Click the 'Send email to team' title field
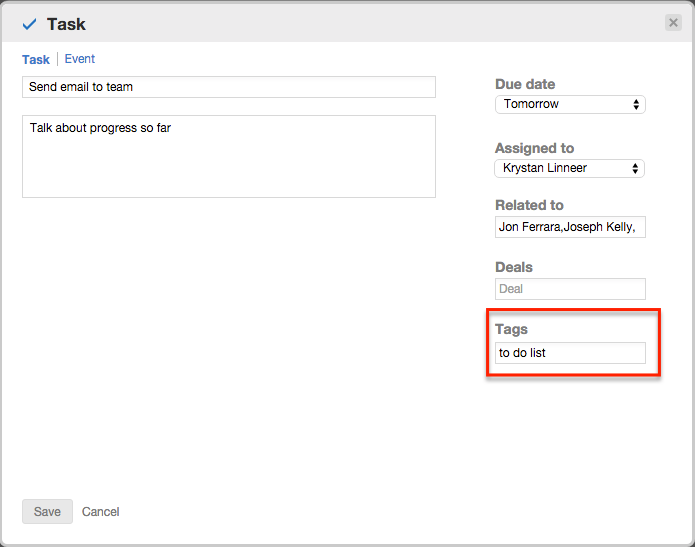Screen dimensions: 695x547 coord(228,87)
